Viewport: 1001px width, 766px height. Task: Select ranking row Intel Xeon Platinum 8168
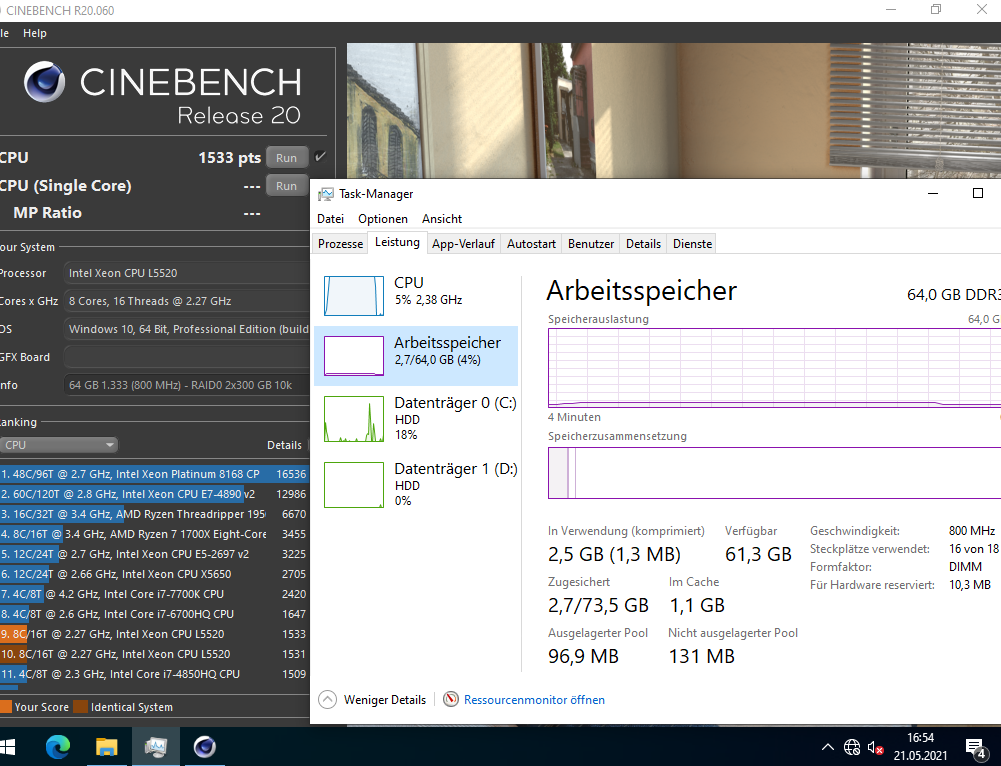point(154,474)
